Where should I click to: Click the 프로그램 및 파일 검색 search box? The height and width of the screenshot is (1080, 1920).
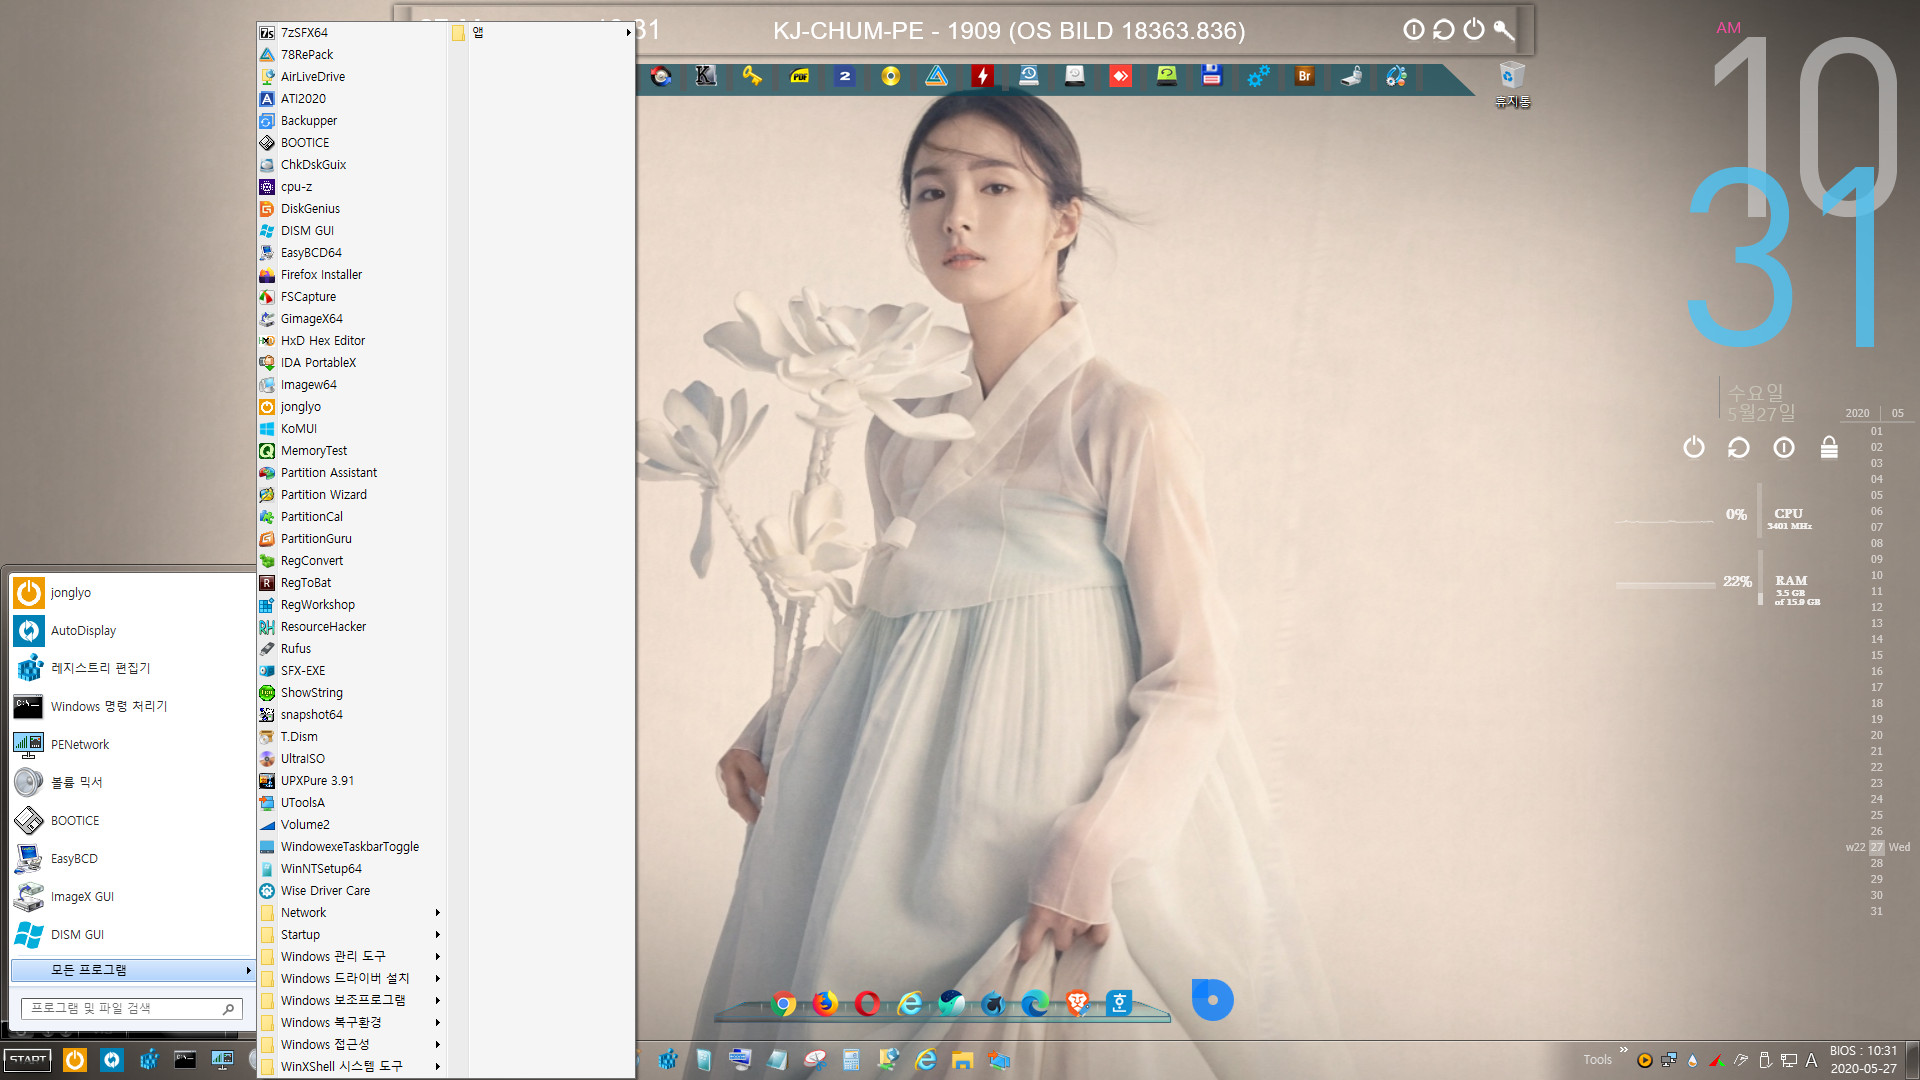[131, 1008]
